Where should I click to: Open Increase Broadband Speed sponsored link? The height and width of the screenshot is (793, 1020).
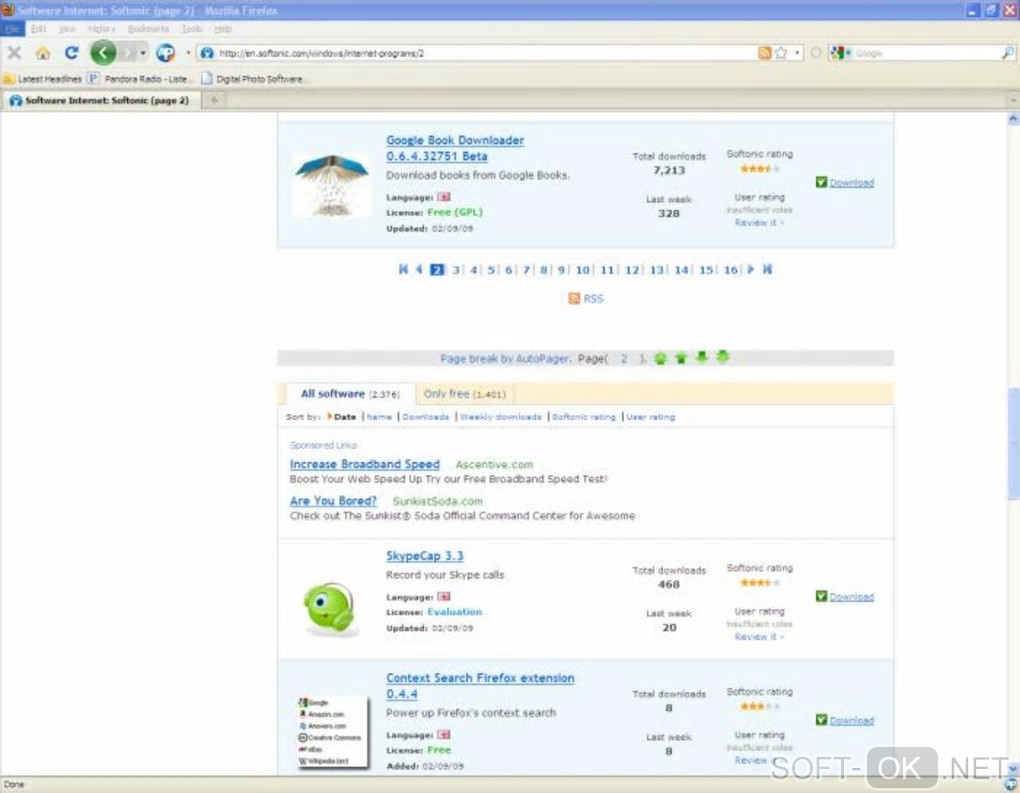coord(364,464)
